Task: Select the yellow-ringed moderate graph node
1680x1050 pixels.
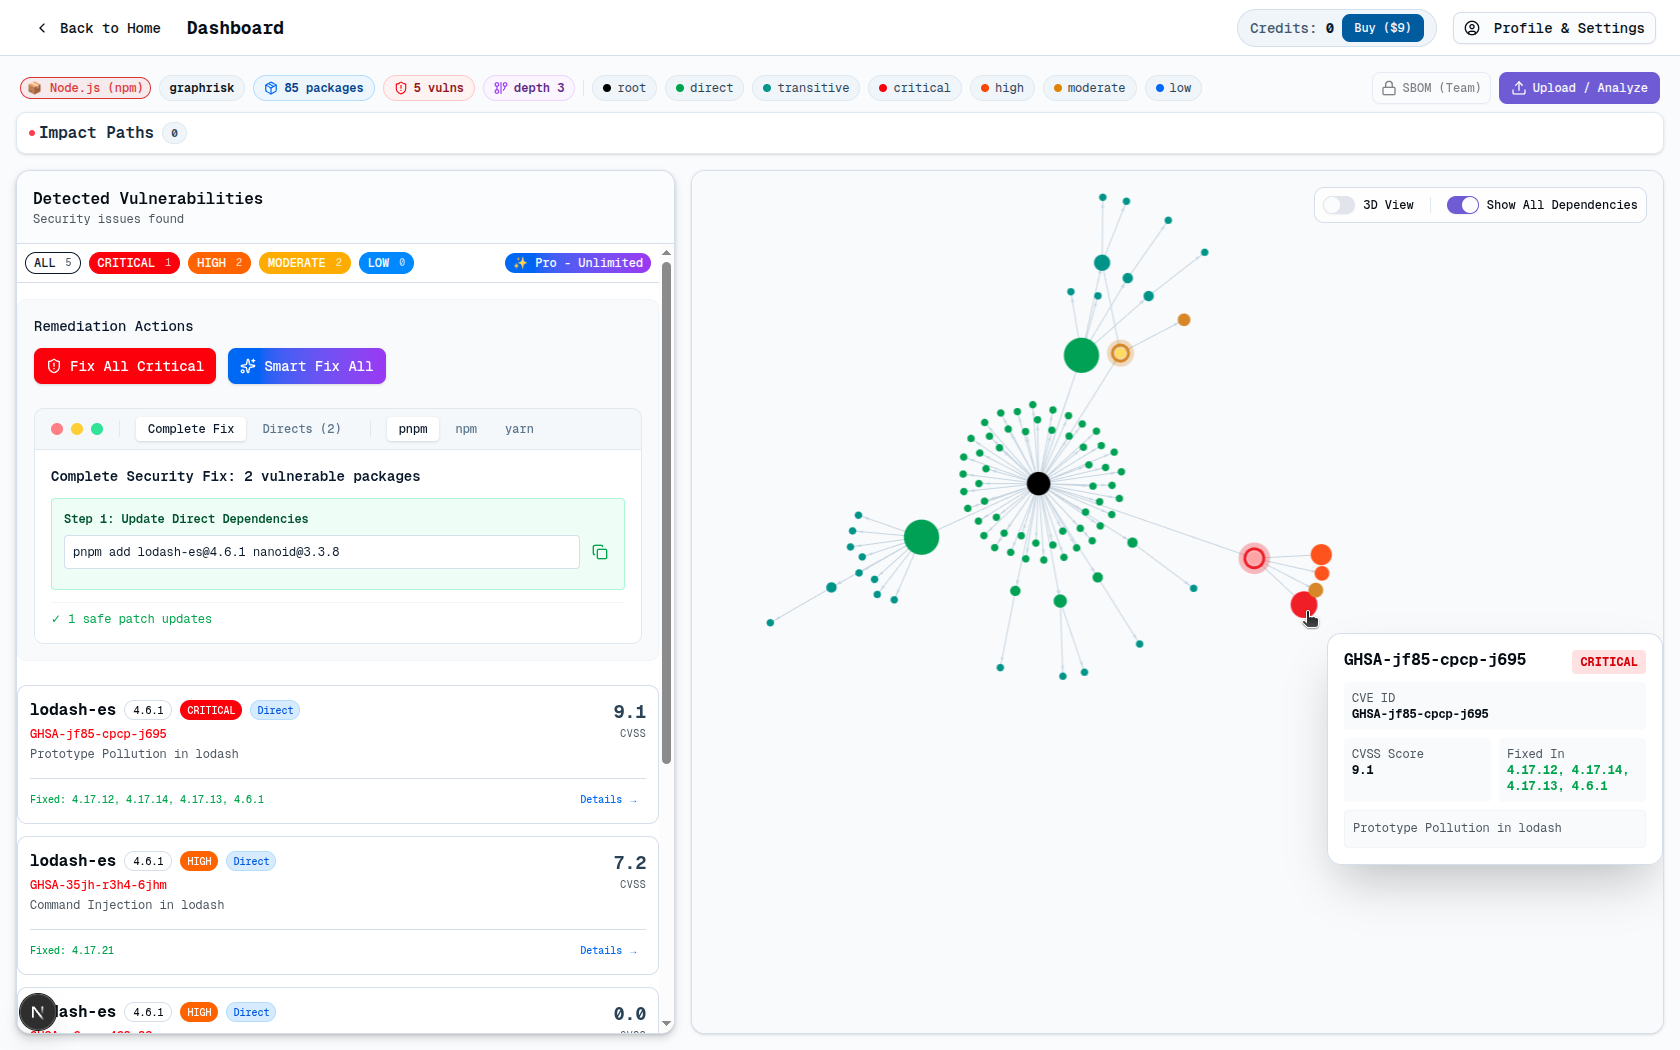Action: click(1120, 353)
